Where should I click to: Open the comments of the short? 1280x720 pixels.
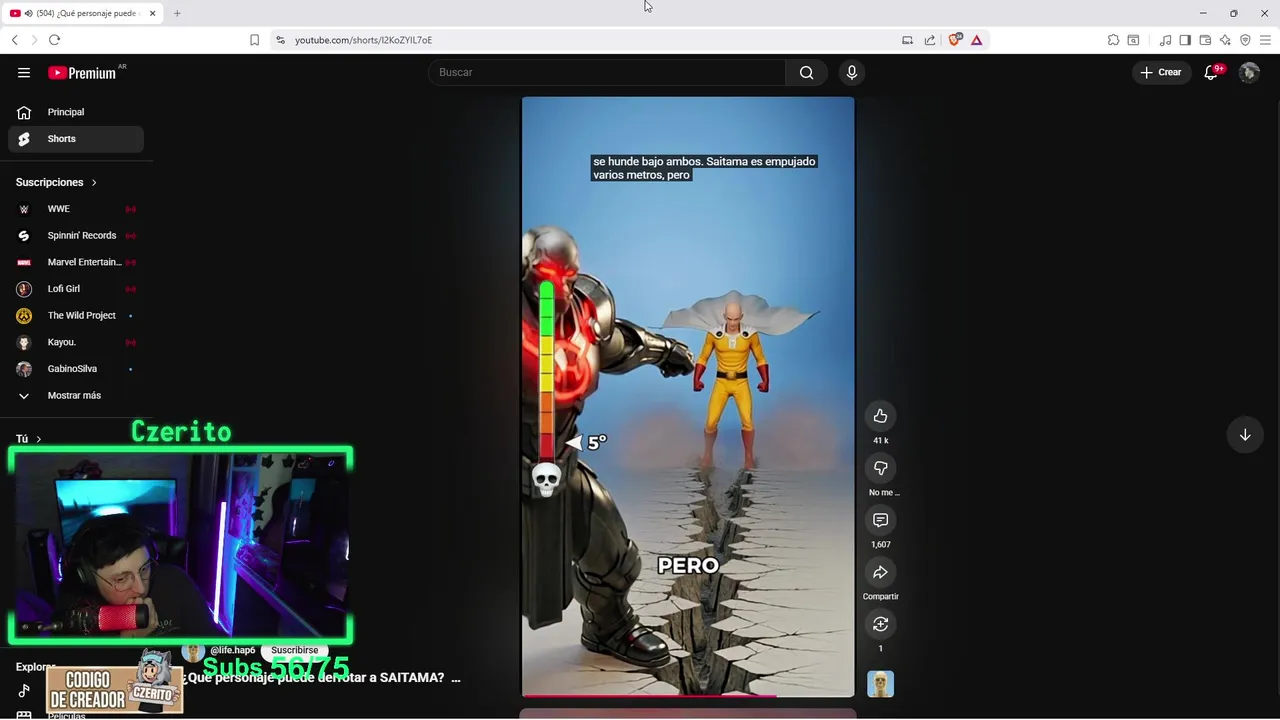coord(880,520)
